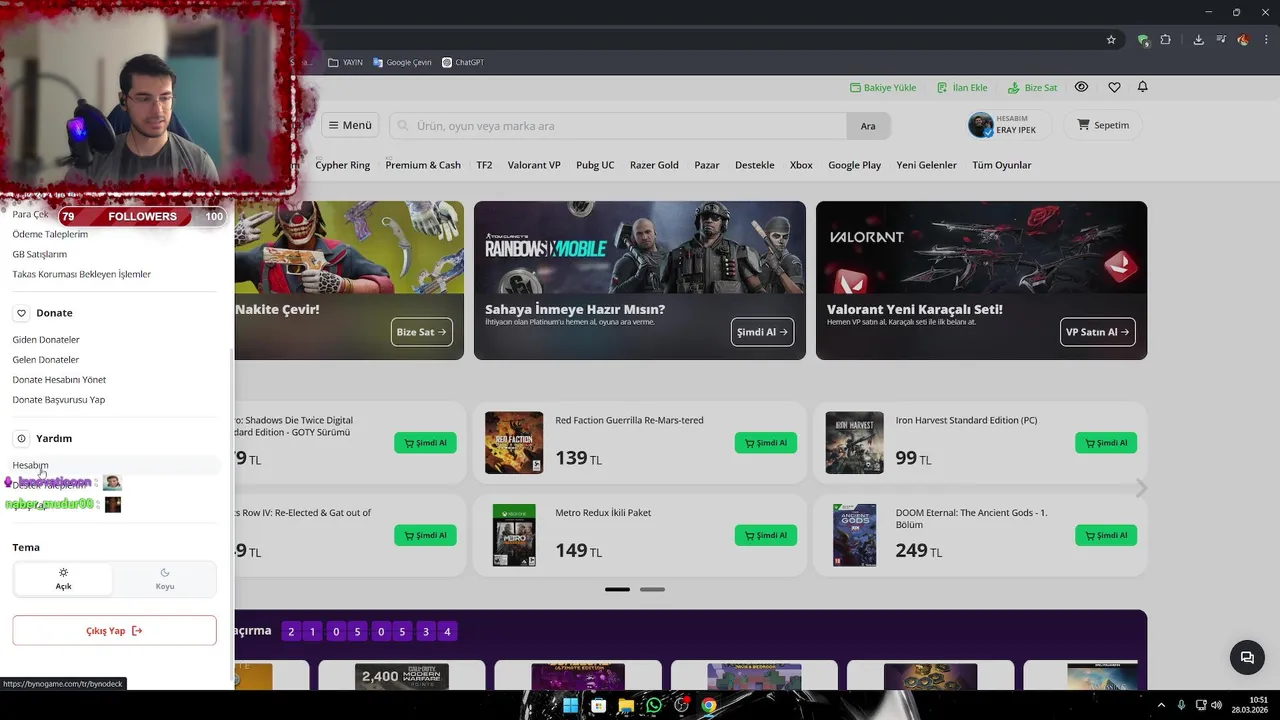Click the eye icon in the top bar
The width and height of the screenshot is (1280, 720).
(1081, 87)
